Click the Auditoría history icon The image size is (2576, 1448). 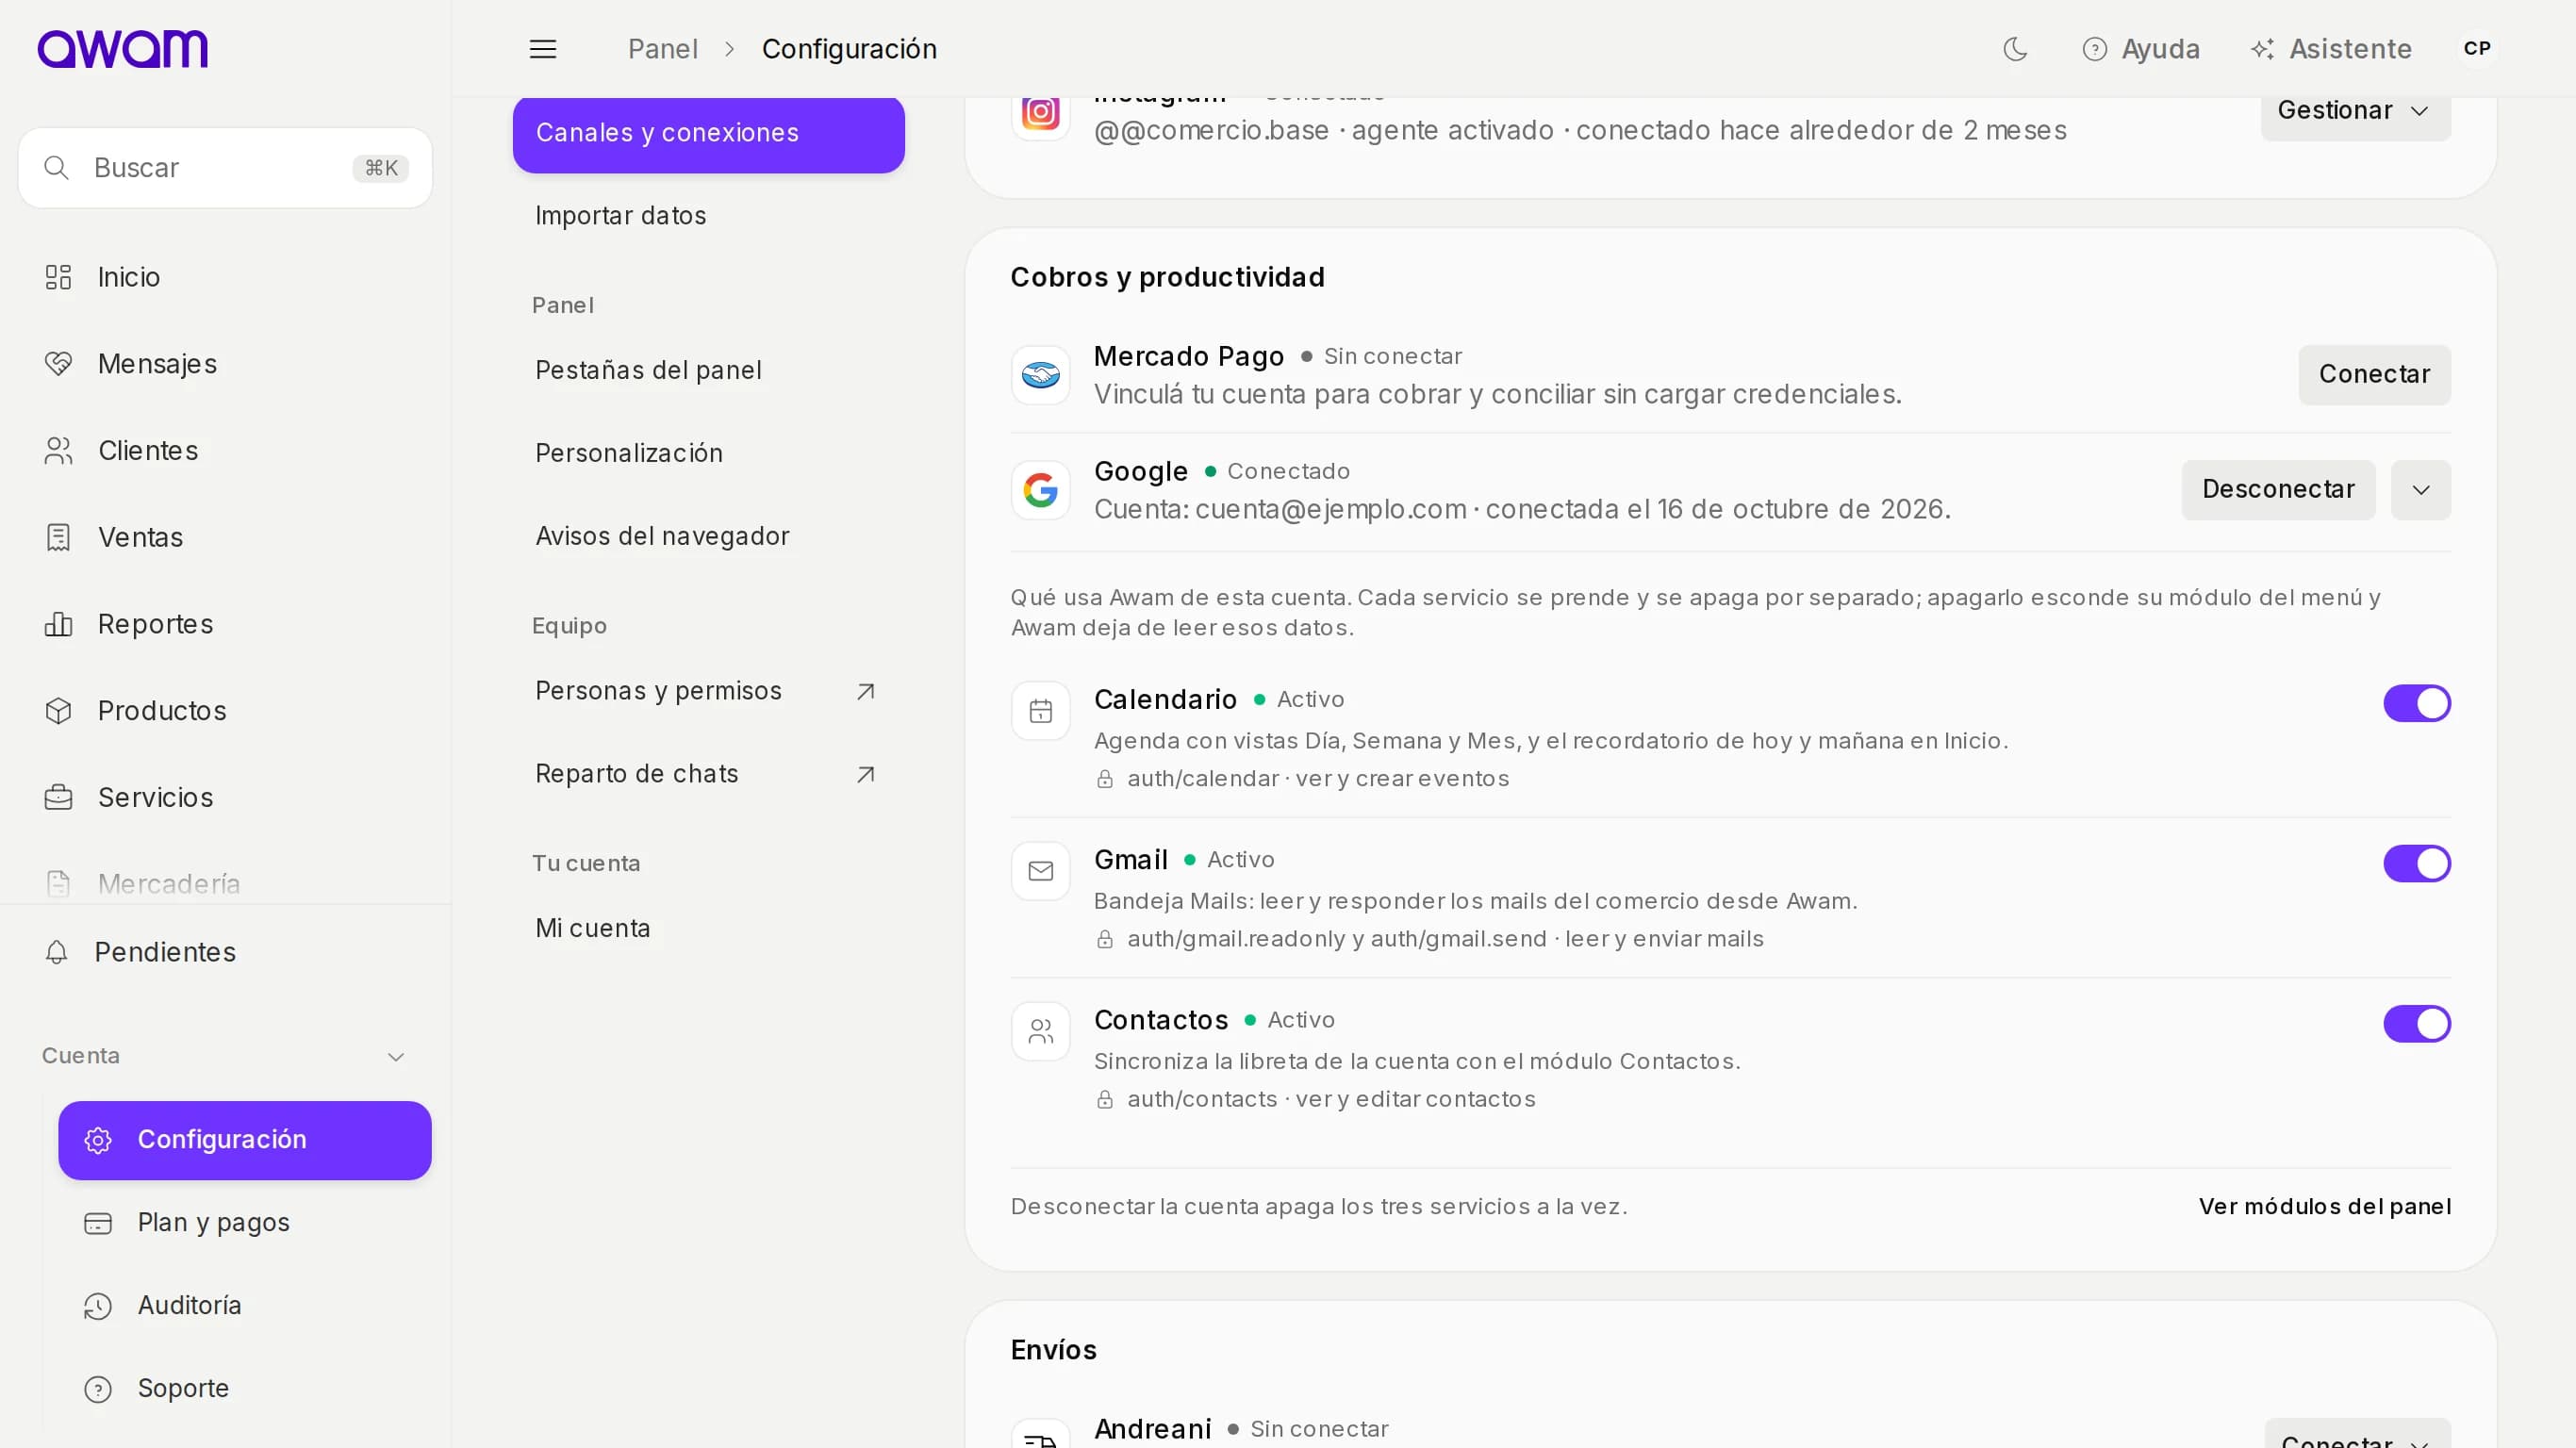pyautogui.click(x=98, y=1306)
